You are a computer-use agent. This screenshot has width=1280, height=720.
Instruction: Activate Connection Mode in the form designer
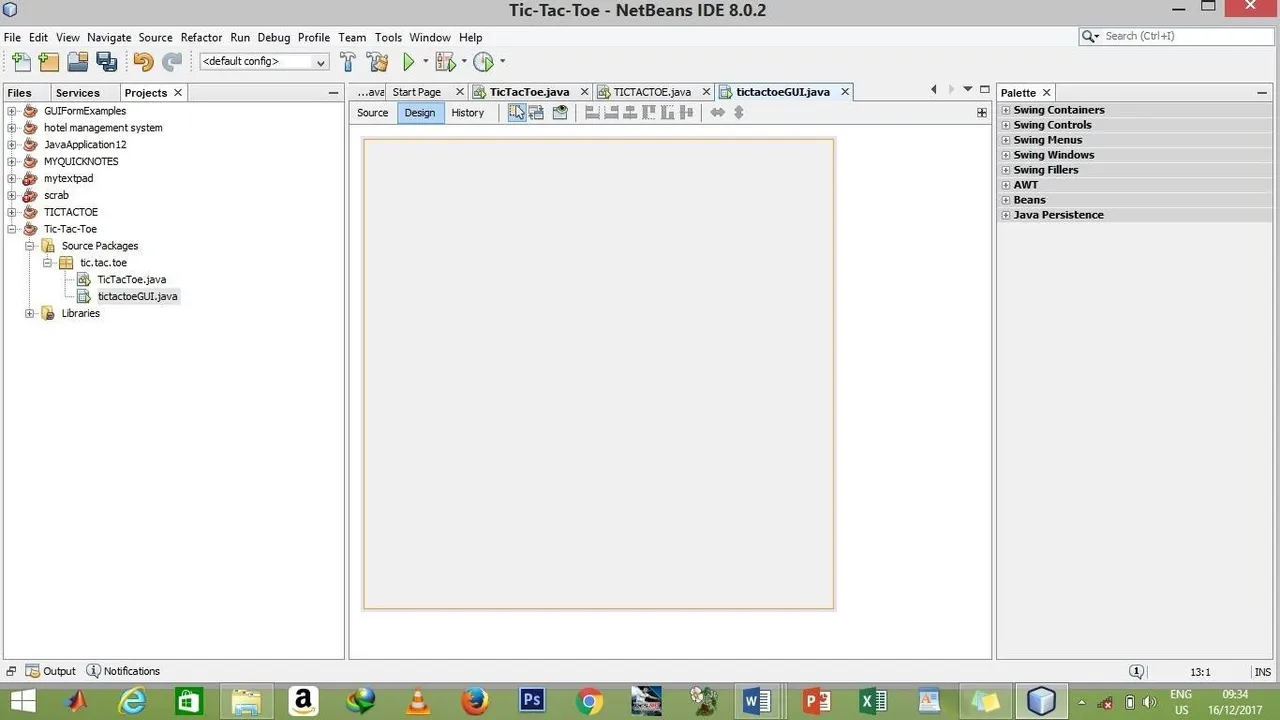click(x=537, y=113)
